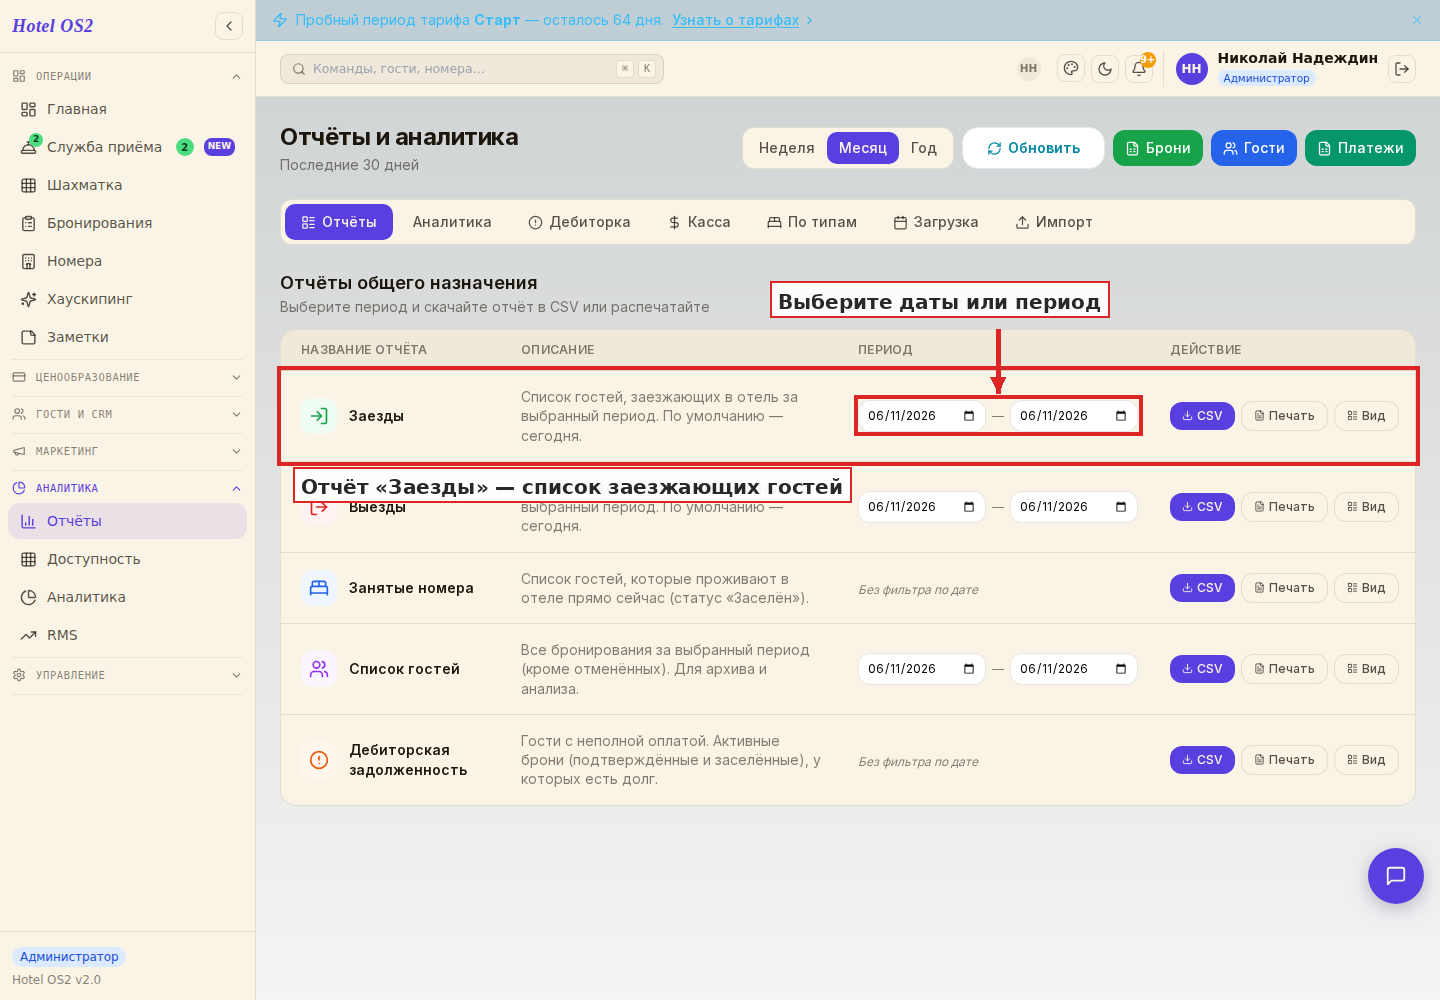Print the Заезды report
The image size is (1440, 1000).
coord(1284,416)
